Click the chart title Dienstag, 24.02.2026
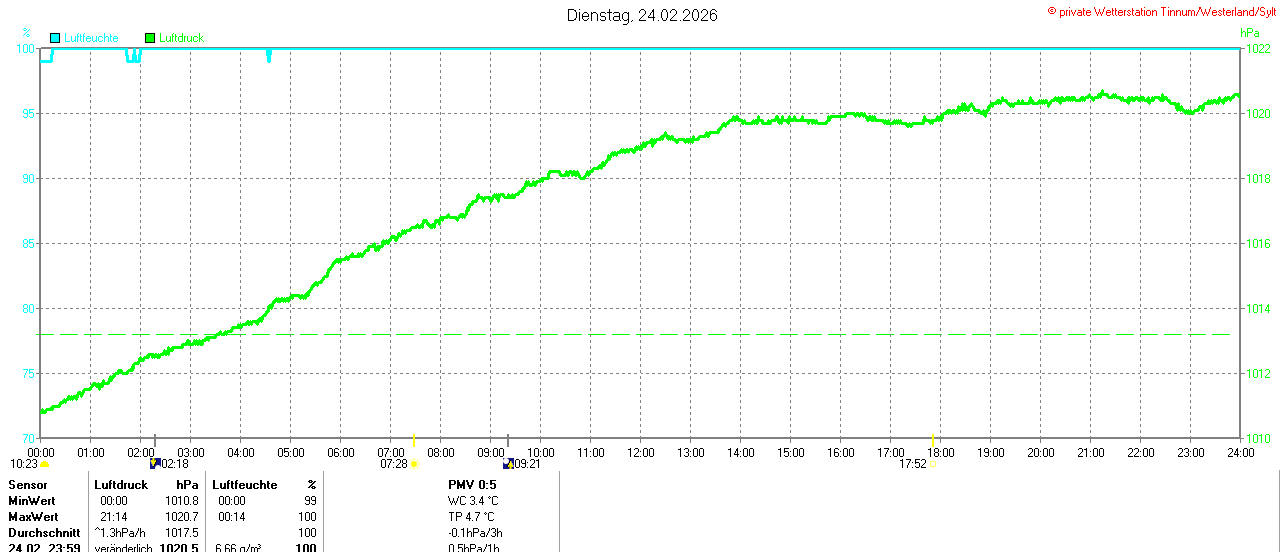The height and width of the screenshot is (552, 1280). 641,15
